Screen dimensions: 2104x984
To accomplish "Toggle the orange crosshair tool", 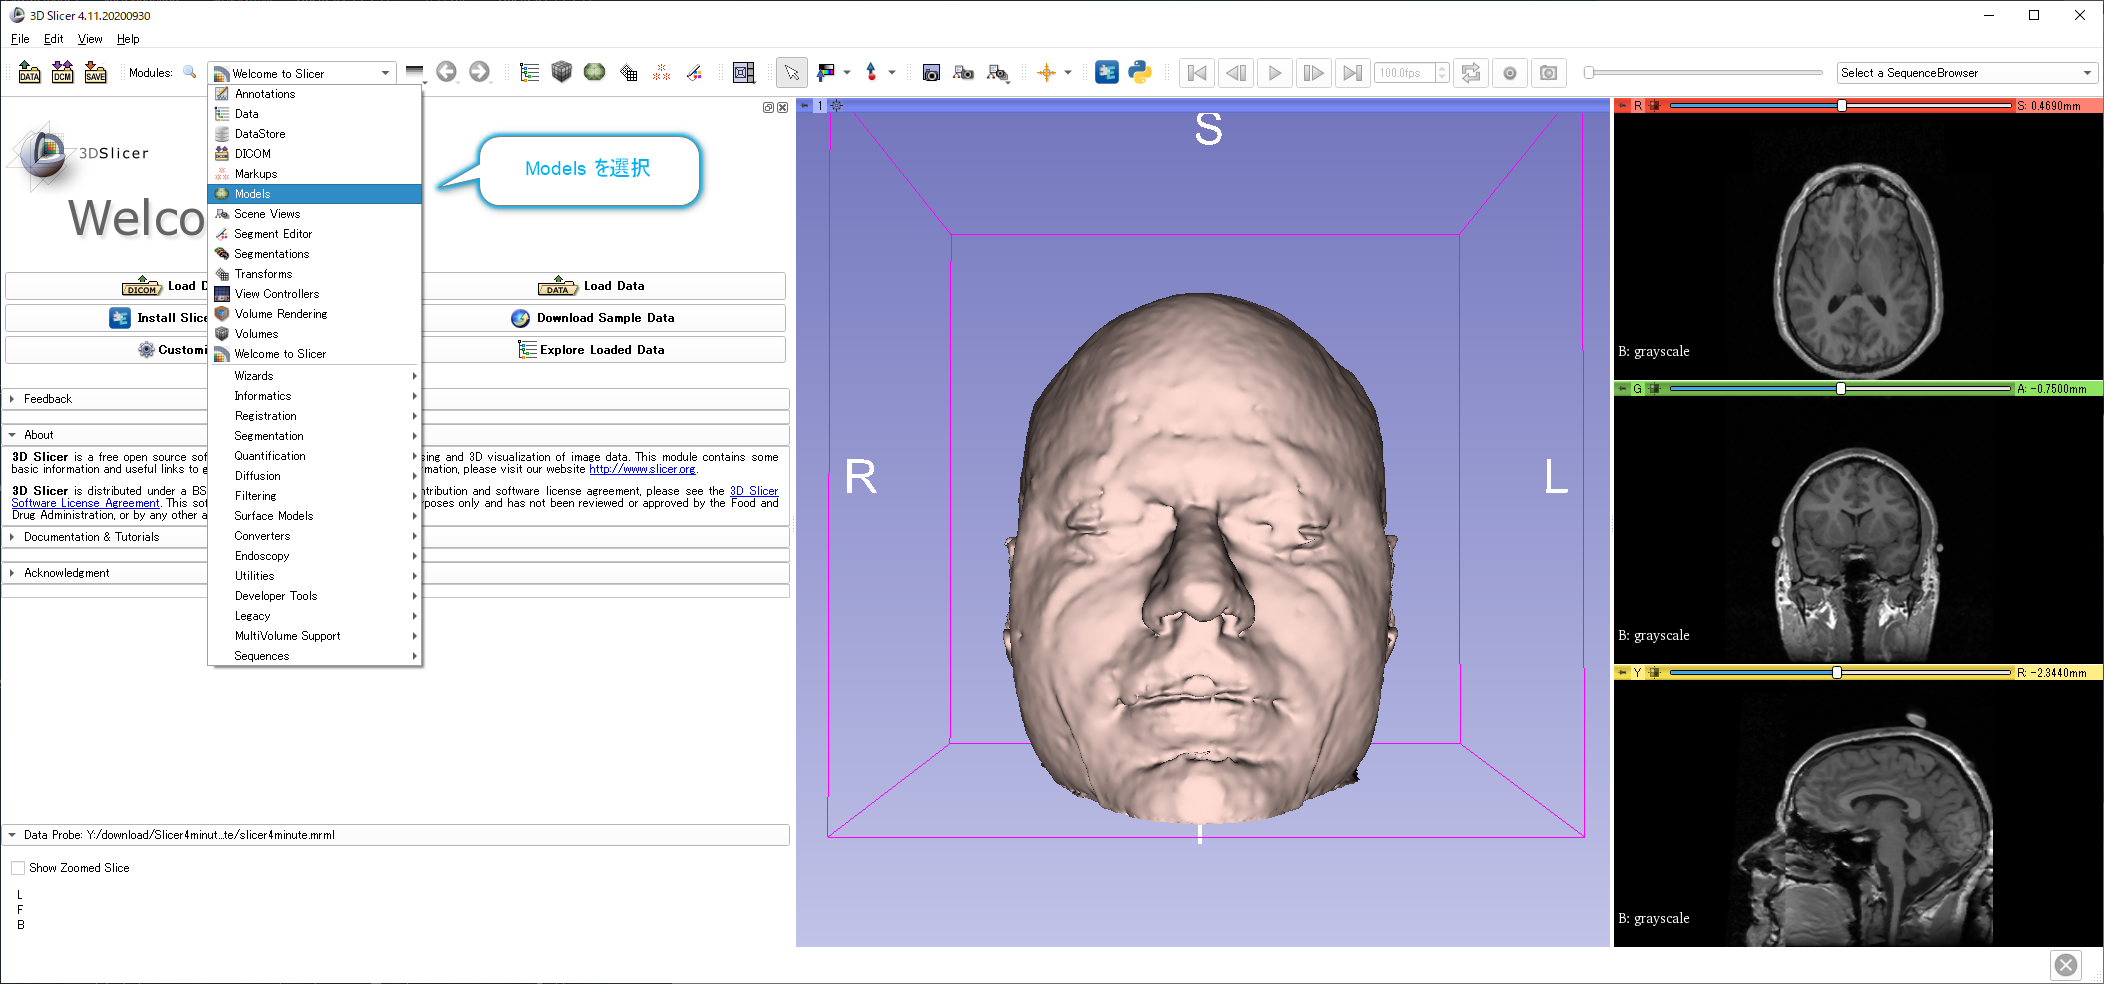I will [x=1046, y=72].
